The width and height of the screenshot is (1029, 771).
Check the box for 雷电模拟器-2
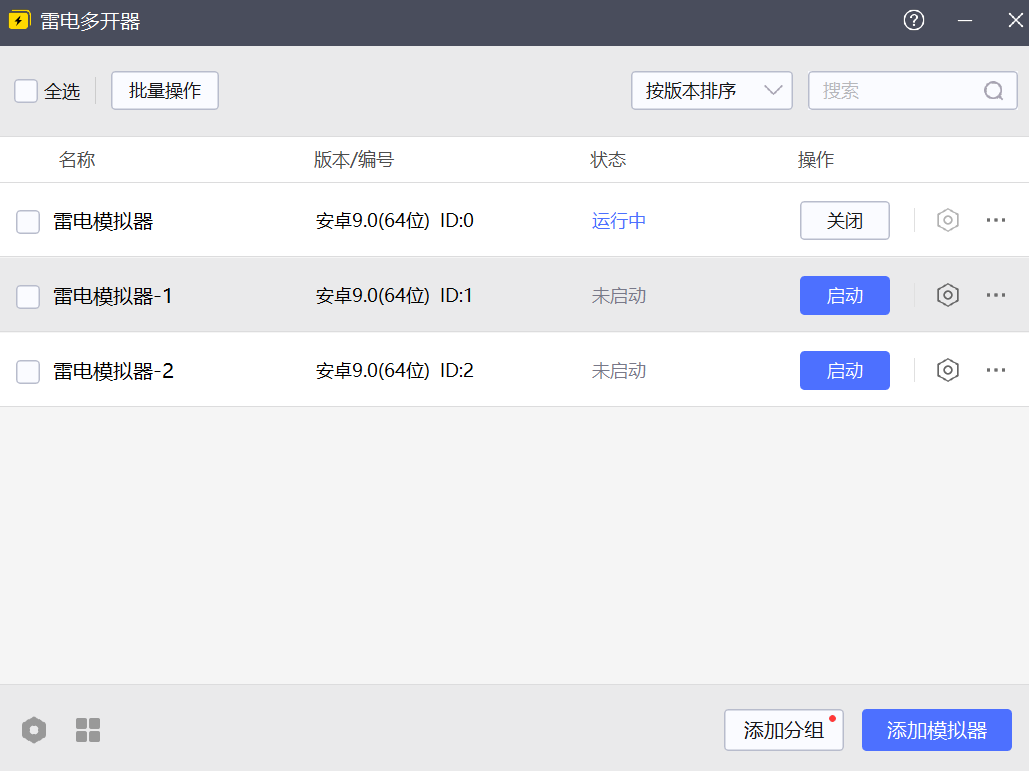28,372
